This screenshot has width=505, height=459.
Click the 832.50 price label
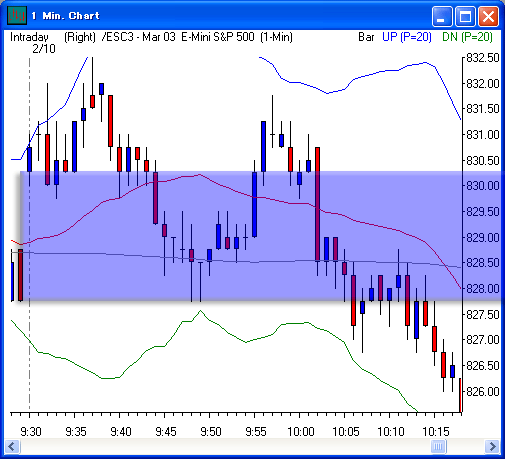tap(483, 58)
